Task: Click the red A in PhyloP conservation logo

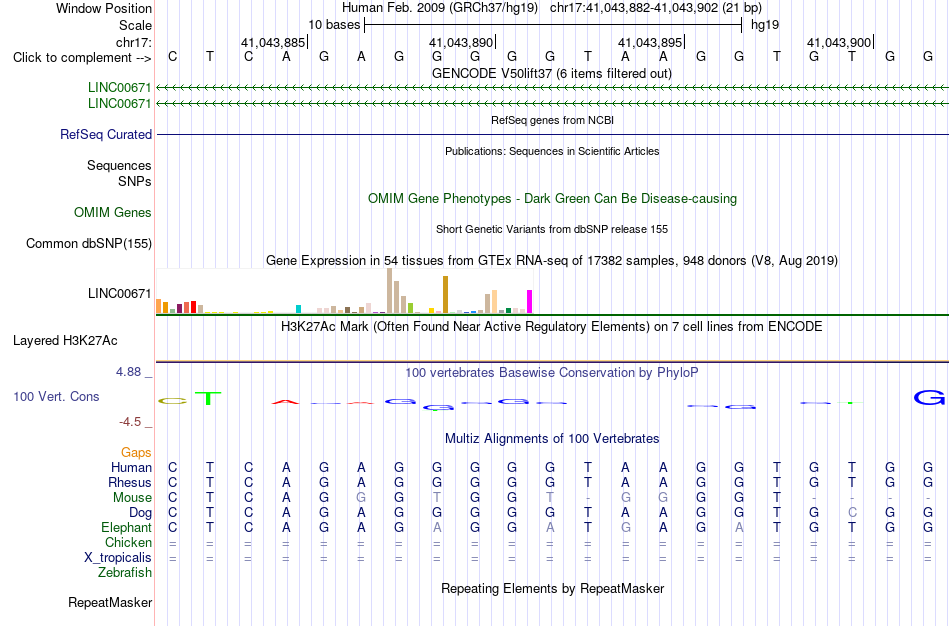Action: pos(285,402)
